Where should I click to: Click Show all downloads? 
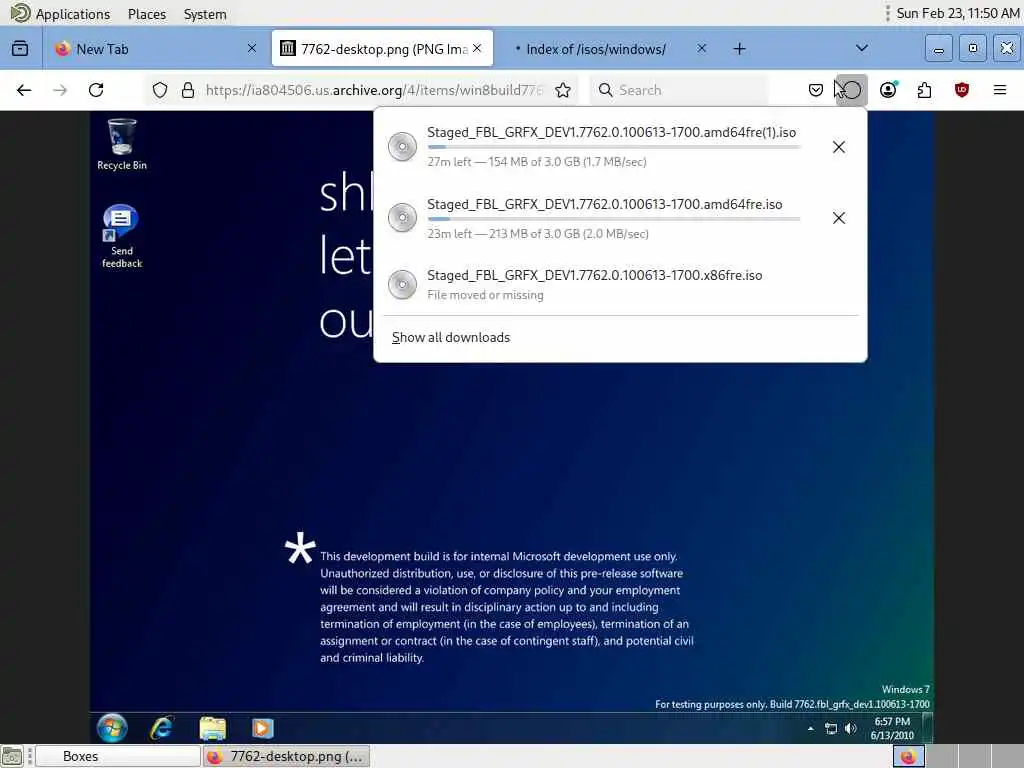pos(451,338)
